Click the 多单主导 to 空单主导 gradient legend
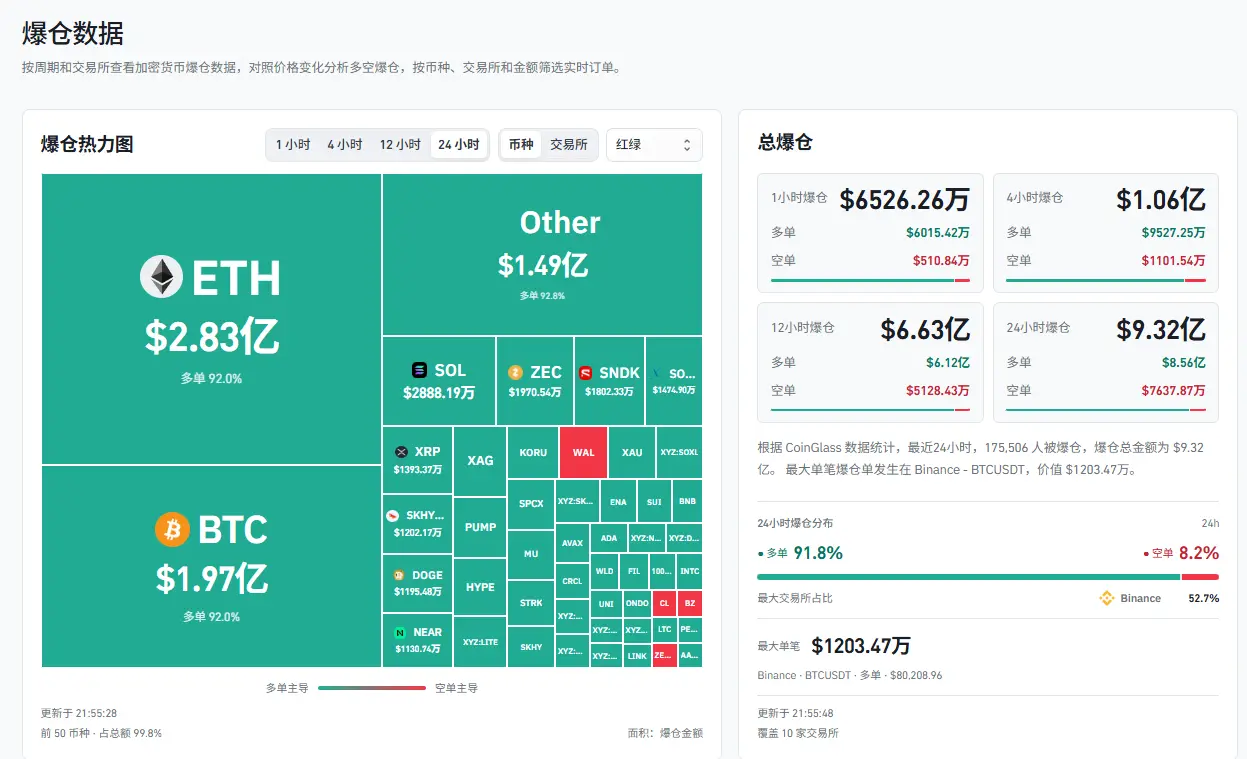Screen dimensions: 1247x759 click(372, 688)
